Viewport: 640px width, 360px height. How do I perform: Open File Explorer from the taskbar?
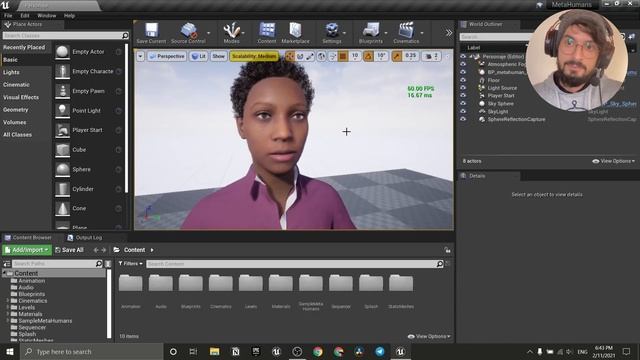pyautogui.click(x=215, y=351)
